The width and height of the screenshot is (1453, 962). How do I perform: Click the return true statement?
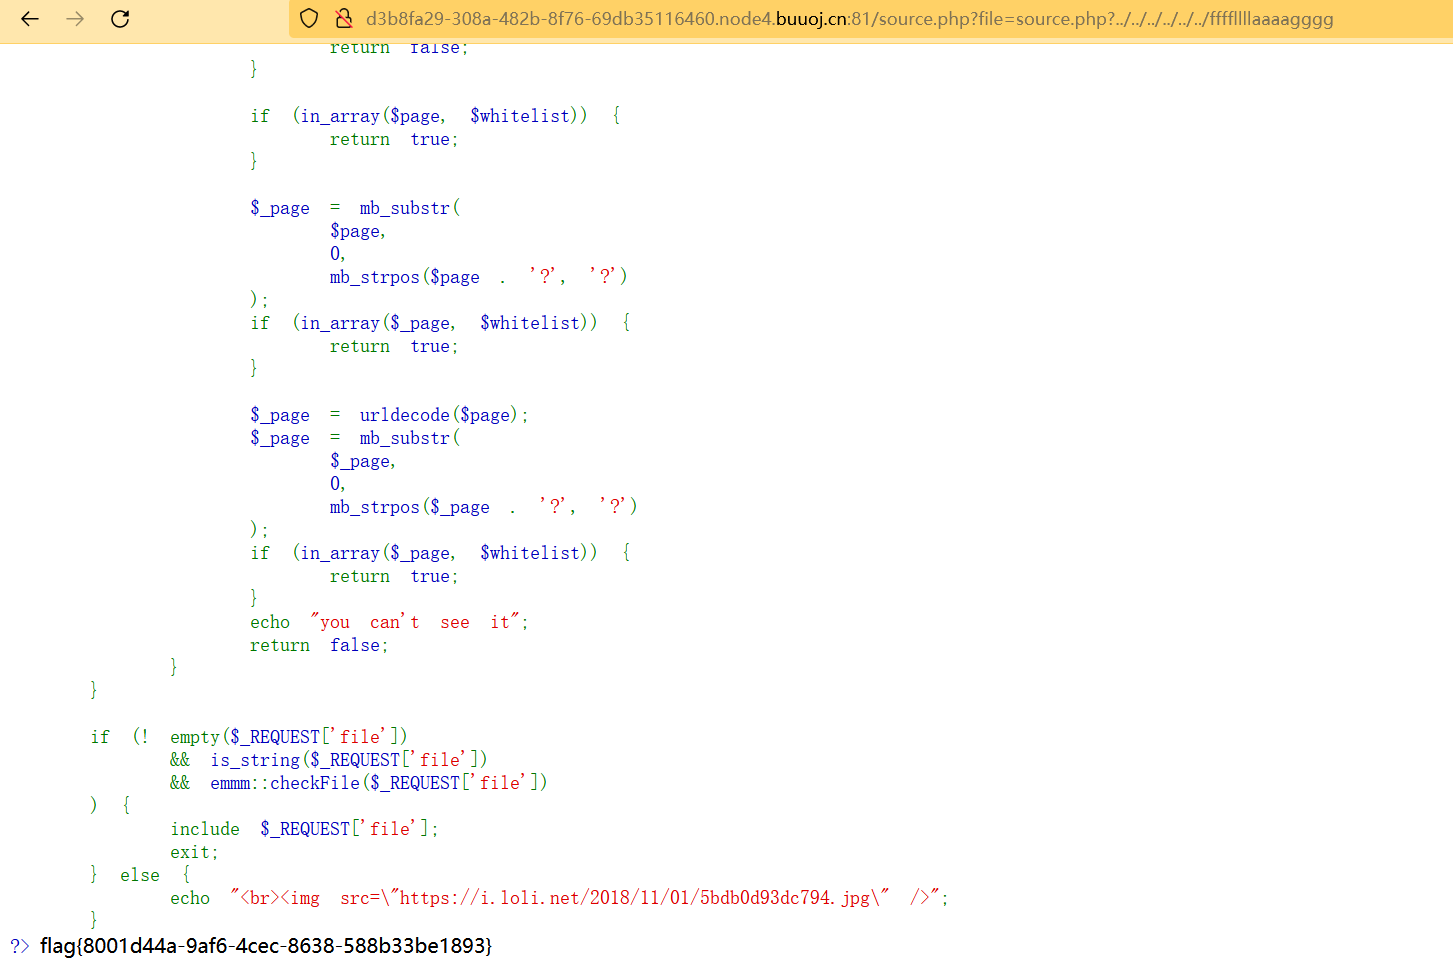[393, 138]
